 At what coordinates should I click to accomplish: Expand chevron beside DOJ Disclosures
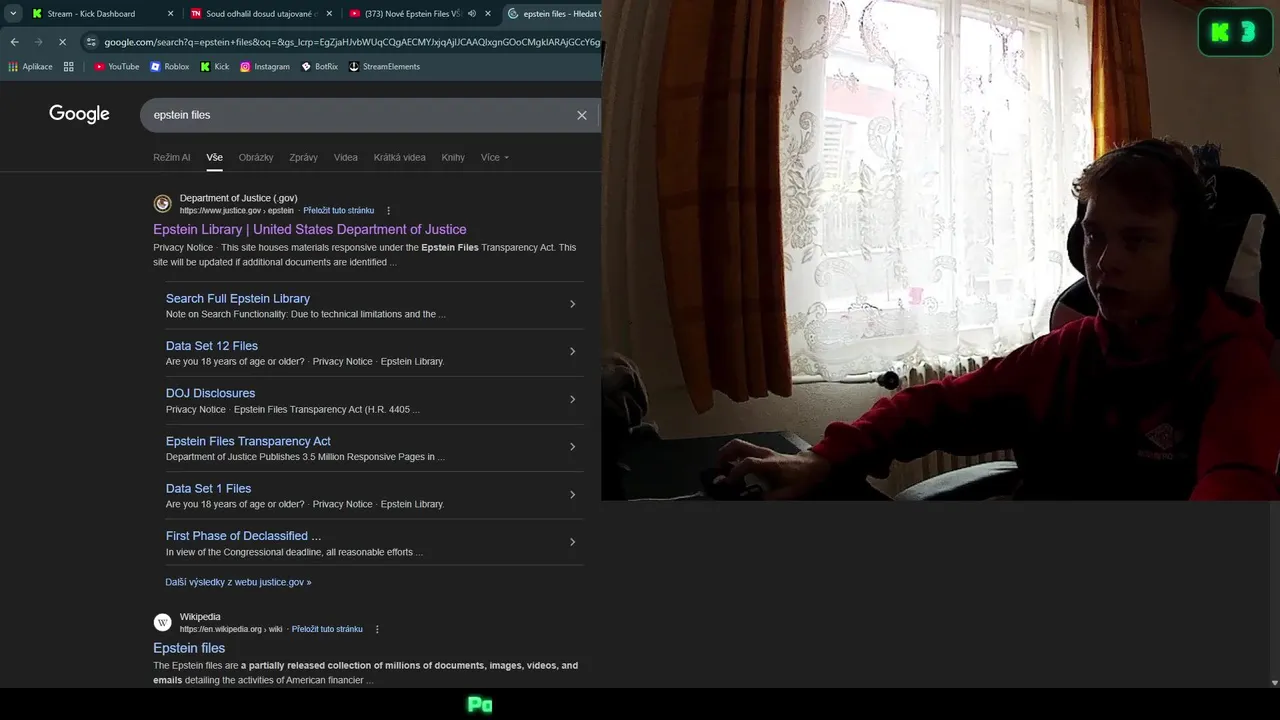pos(572,399)
